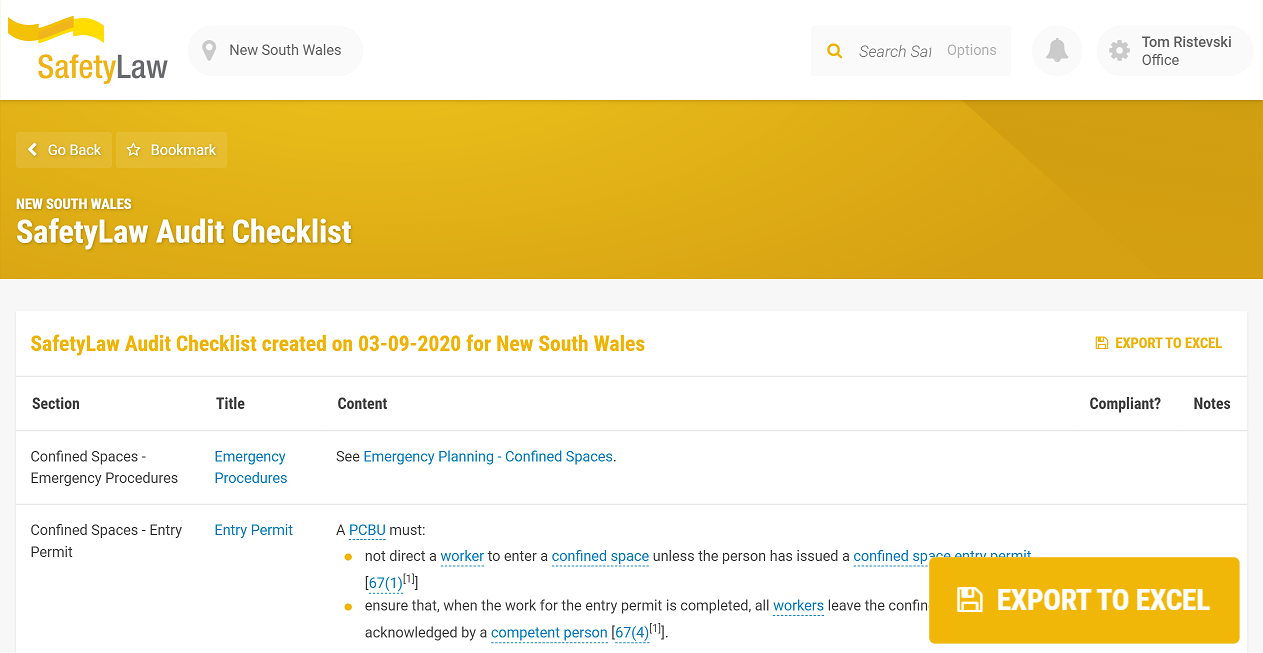Open regulation 67(1) reference link

(385, 582)
